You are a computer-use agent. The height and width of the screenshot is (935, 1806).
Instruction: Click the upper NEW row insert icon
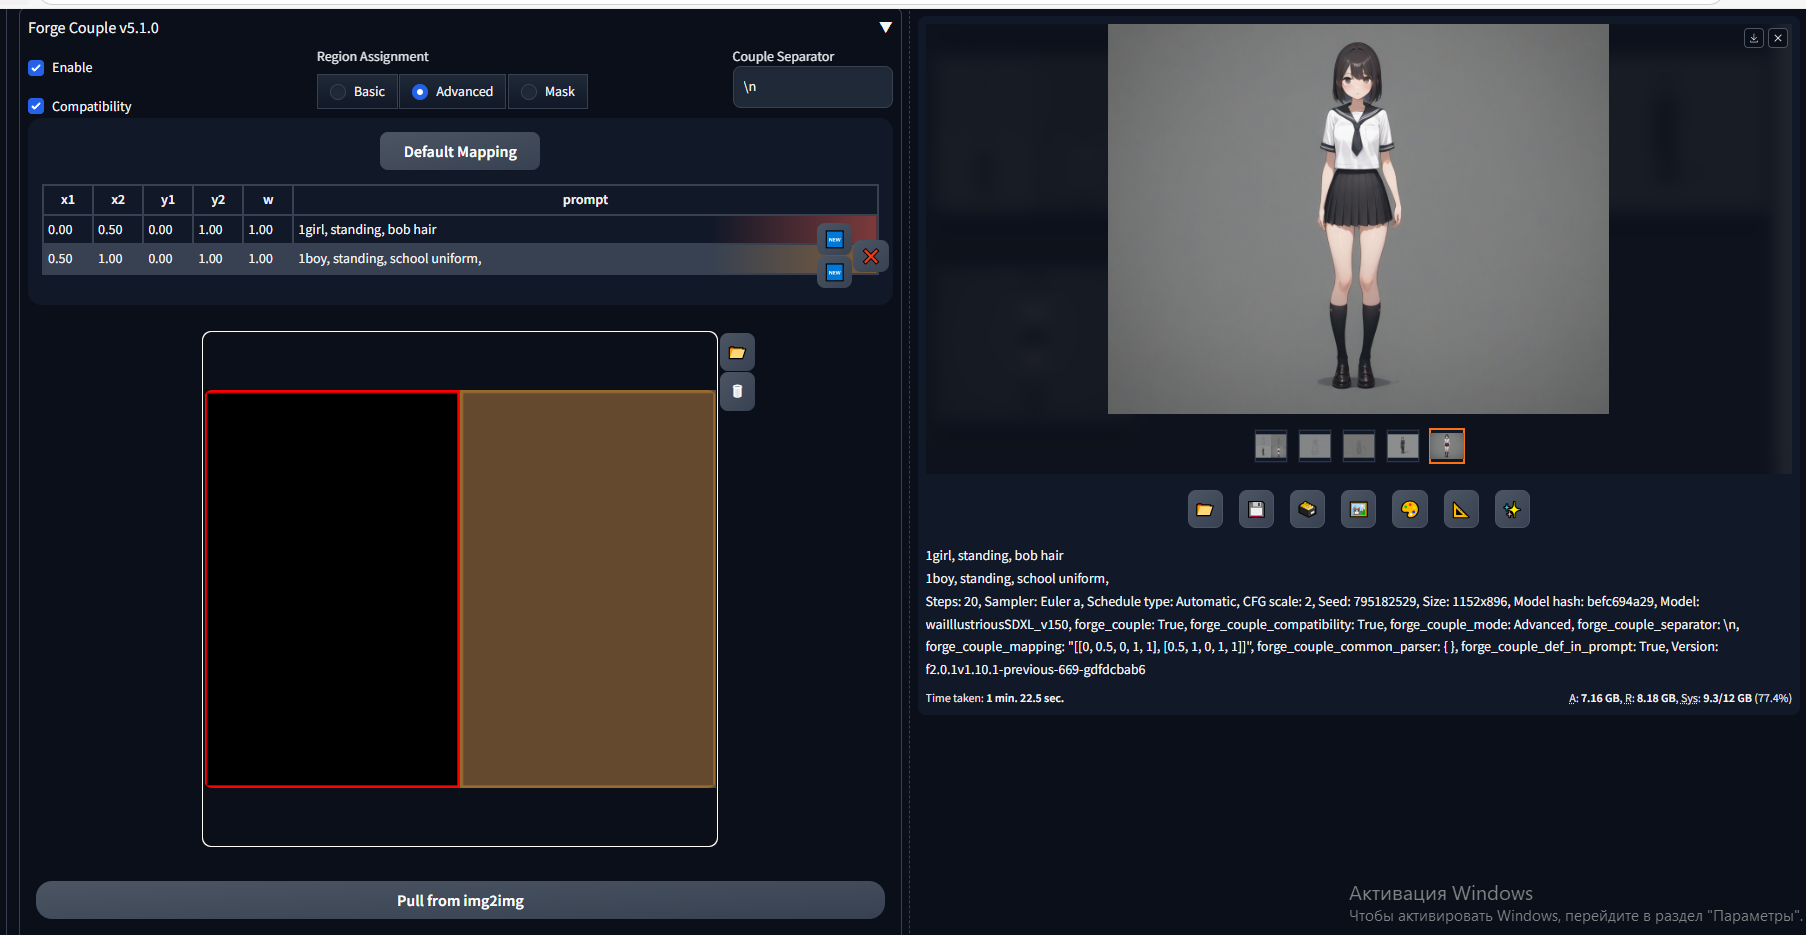click(x=834, y=239)
